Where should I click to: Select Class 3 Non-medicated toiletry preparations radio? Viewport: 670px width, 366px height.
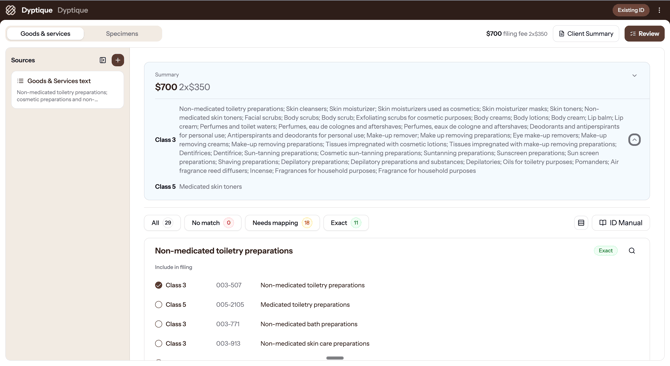click(159, 285)
